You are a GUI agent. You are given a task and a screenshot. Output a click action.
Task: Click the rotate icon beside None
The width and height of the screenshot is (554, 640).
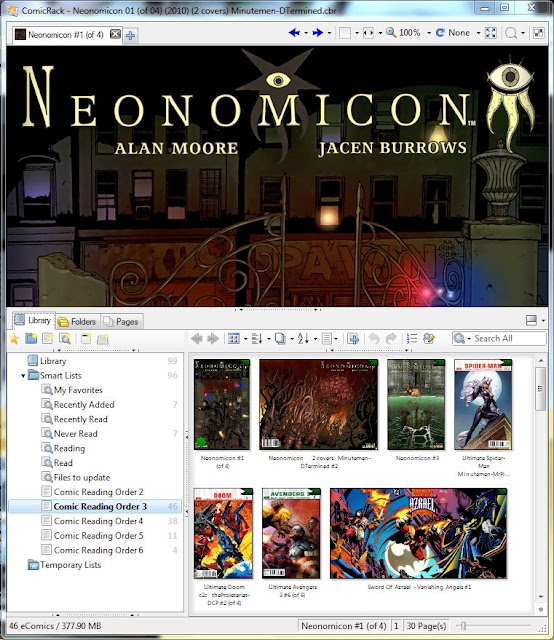coord(440,33)
